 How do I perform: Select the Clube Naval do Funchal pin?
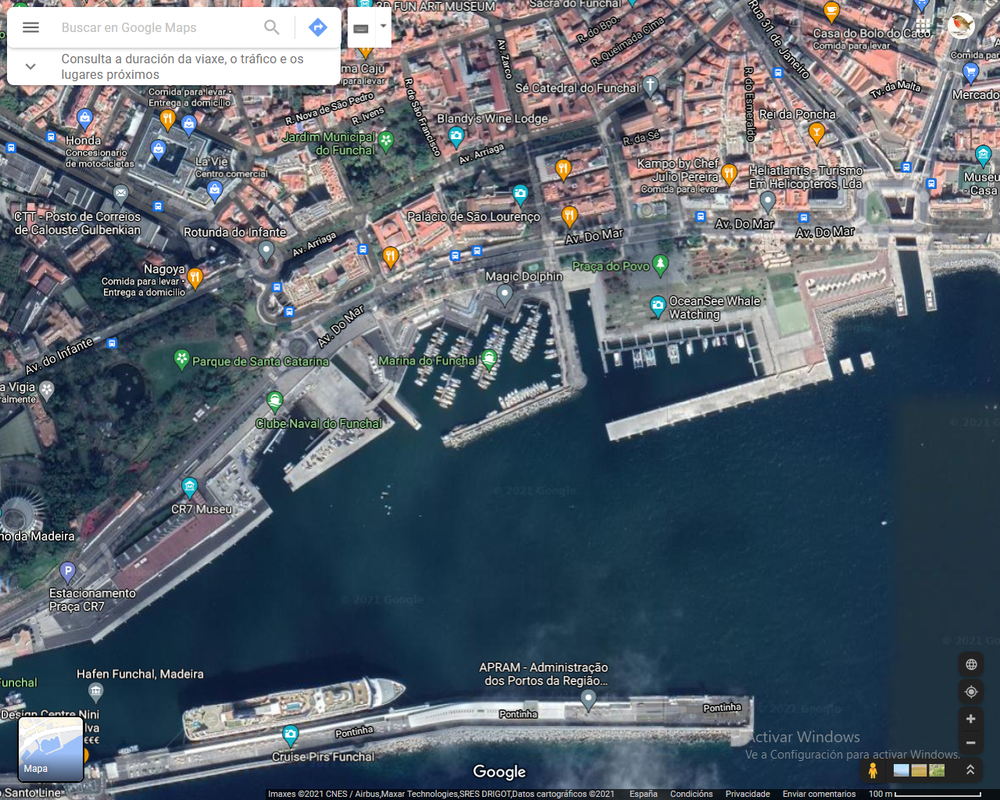click(x=275, y=402)
